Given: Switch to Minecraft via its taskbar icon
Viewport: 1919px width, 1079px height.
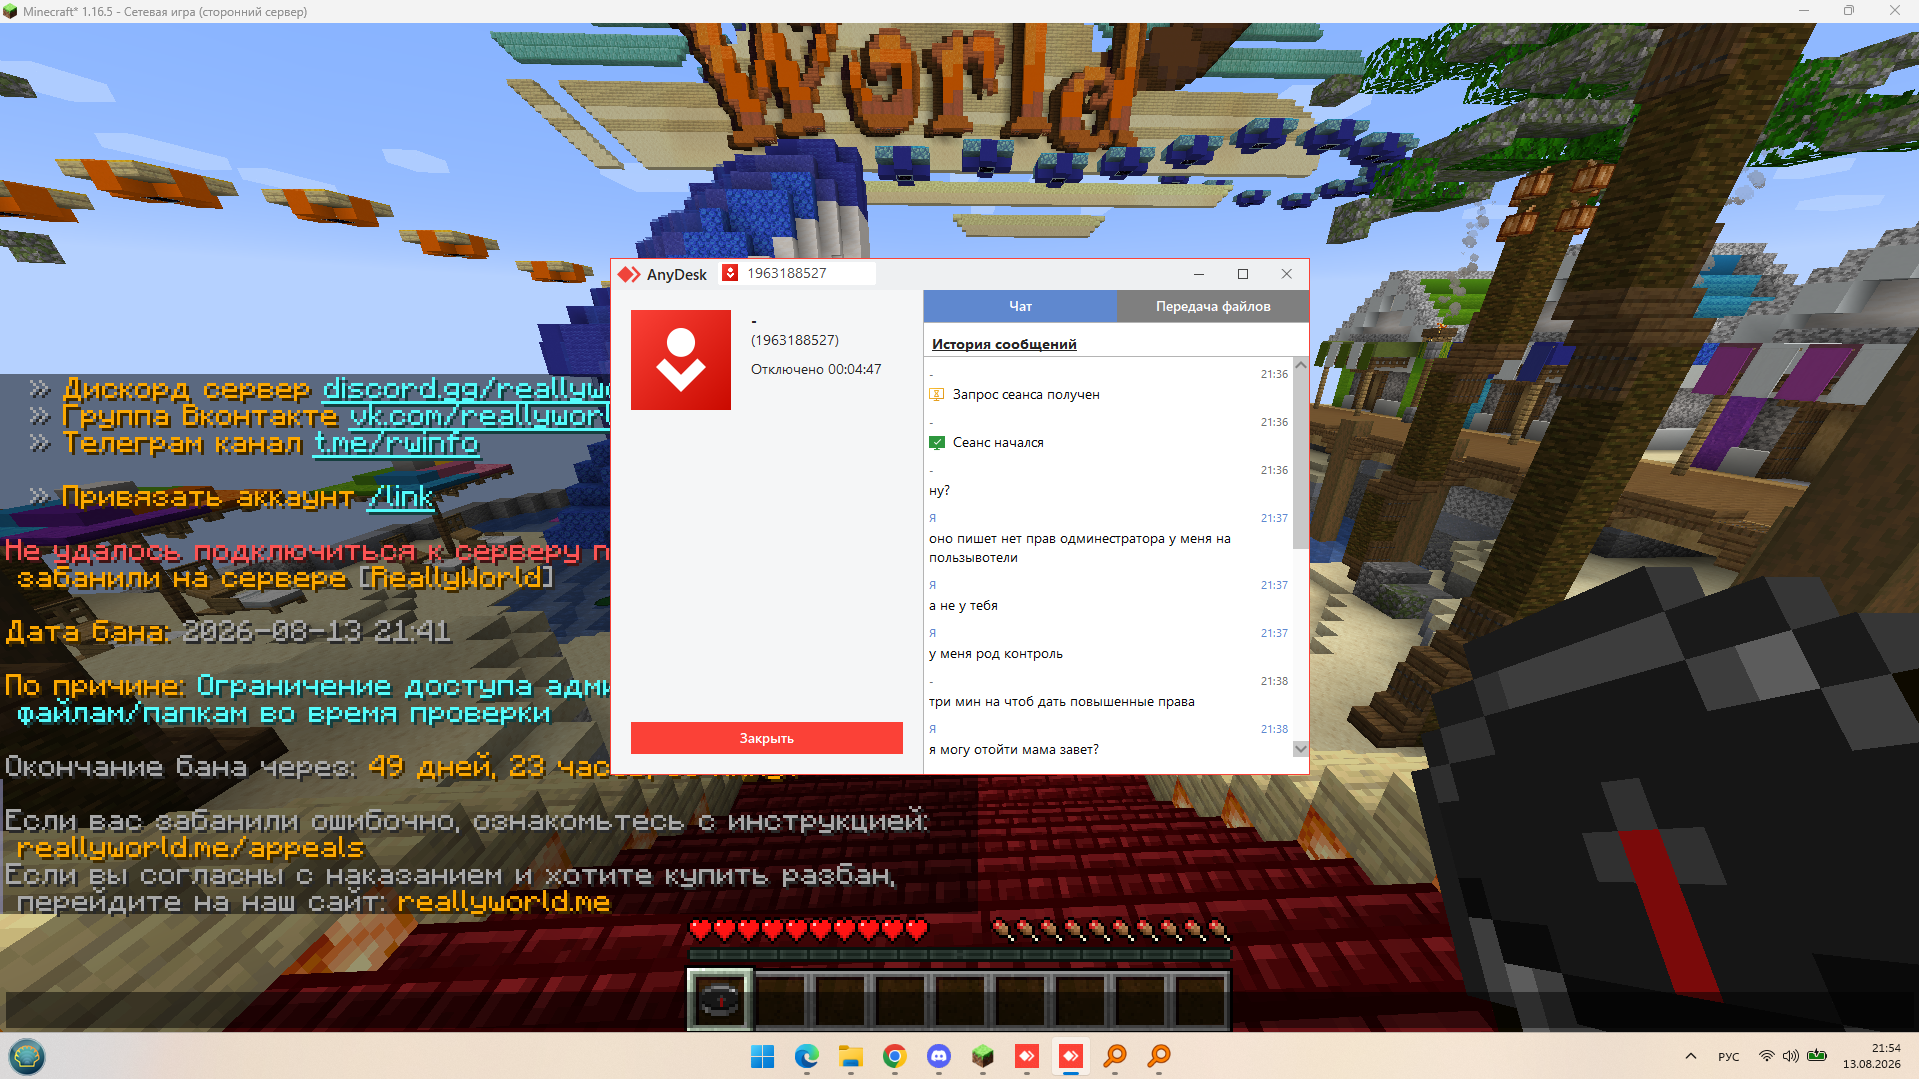Looking at the screenshot, I should 982,1056.
